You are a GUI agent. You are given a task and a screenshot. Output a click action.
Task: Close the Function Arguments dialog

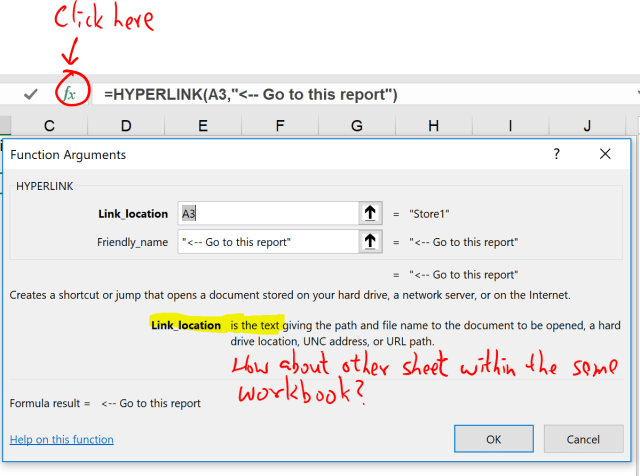pos(605,154)
